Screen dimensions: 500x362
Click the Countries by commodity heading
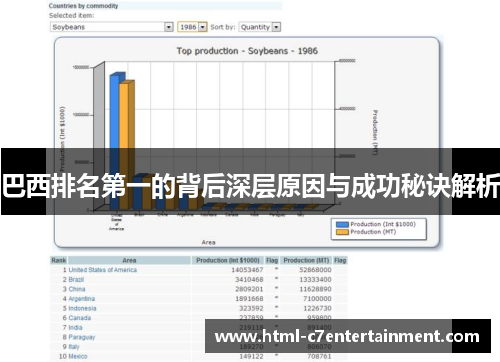[x=83, y=6]
